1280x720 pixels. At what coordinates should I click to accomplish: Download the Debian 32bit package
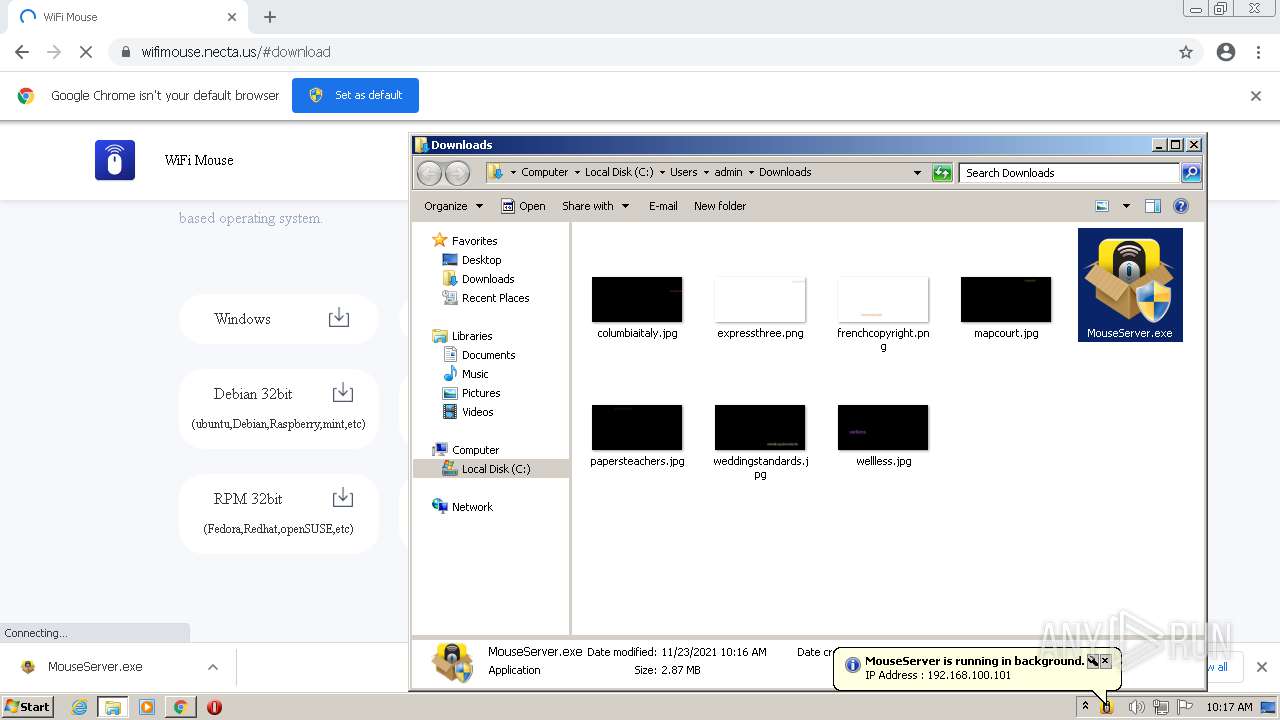tap(342, 393)
